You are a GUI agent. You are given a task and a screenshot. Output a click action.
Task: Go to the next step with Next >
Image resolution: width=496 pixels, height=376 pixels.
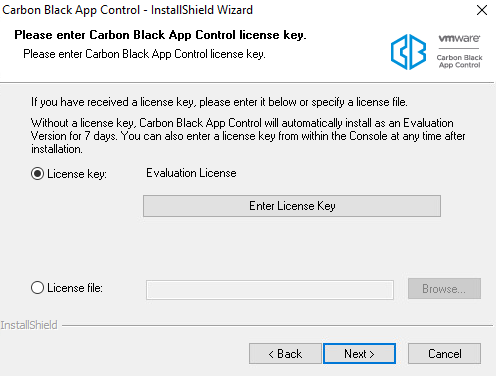pos(360,354)
